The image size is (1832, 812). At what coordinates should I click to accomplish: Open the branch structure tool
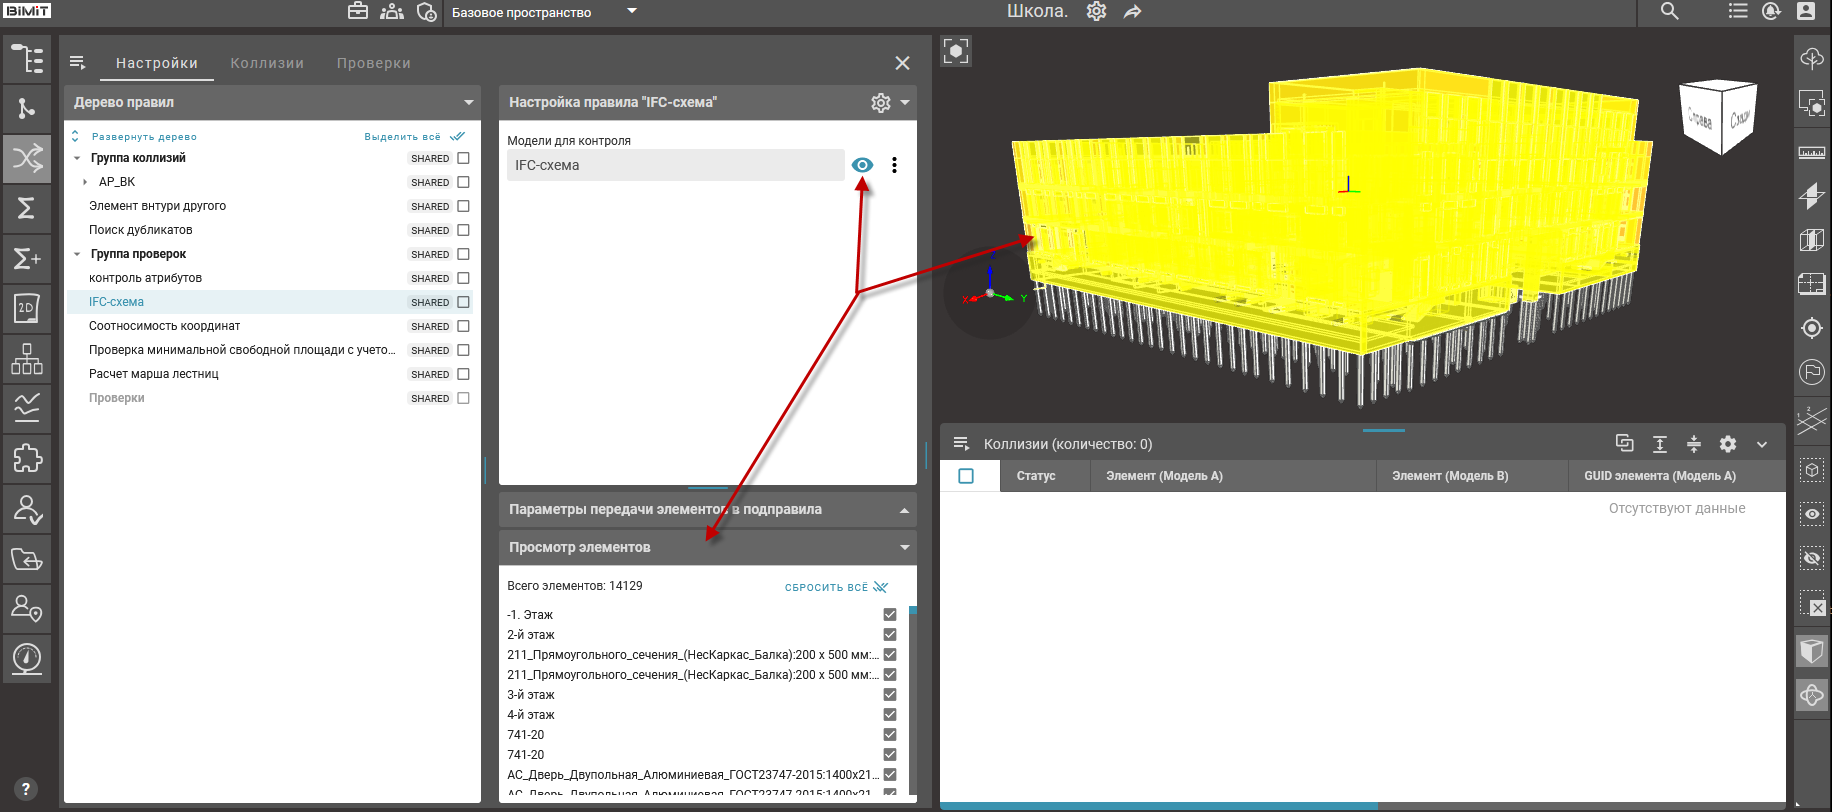(27, 109)
